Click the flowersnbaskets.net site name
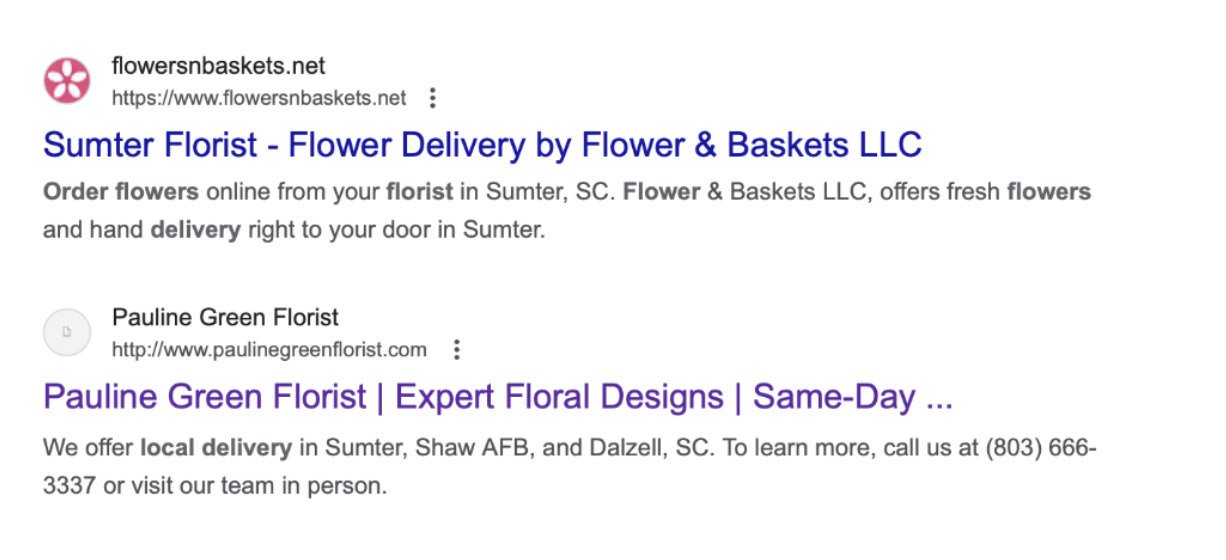The height and width of the screenshot is (560, 1226). 218,67
